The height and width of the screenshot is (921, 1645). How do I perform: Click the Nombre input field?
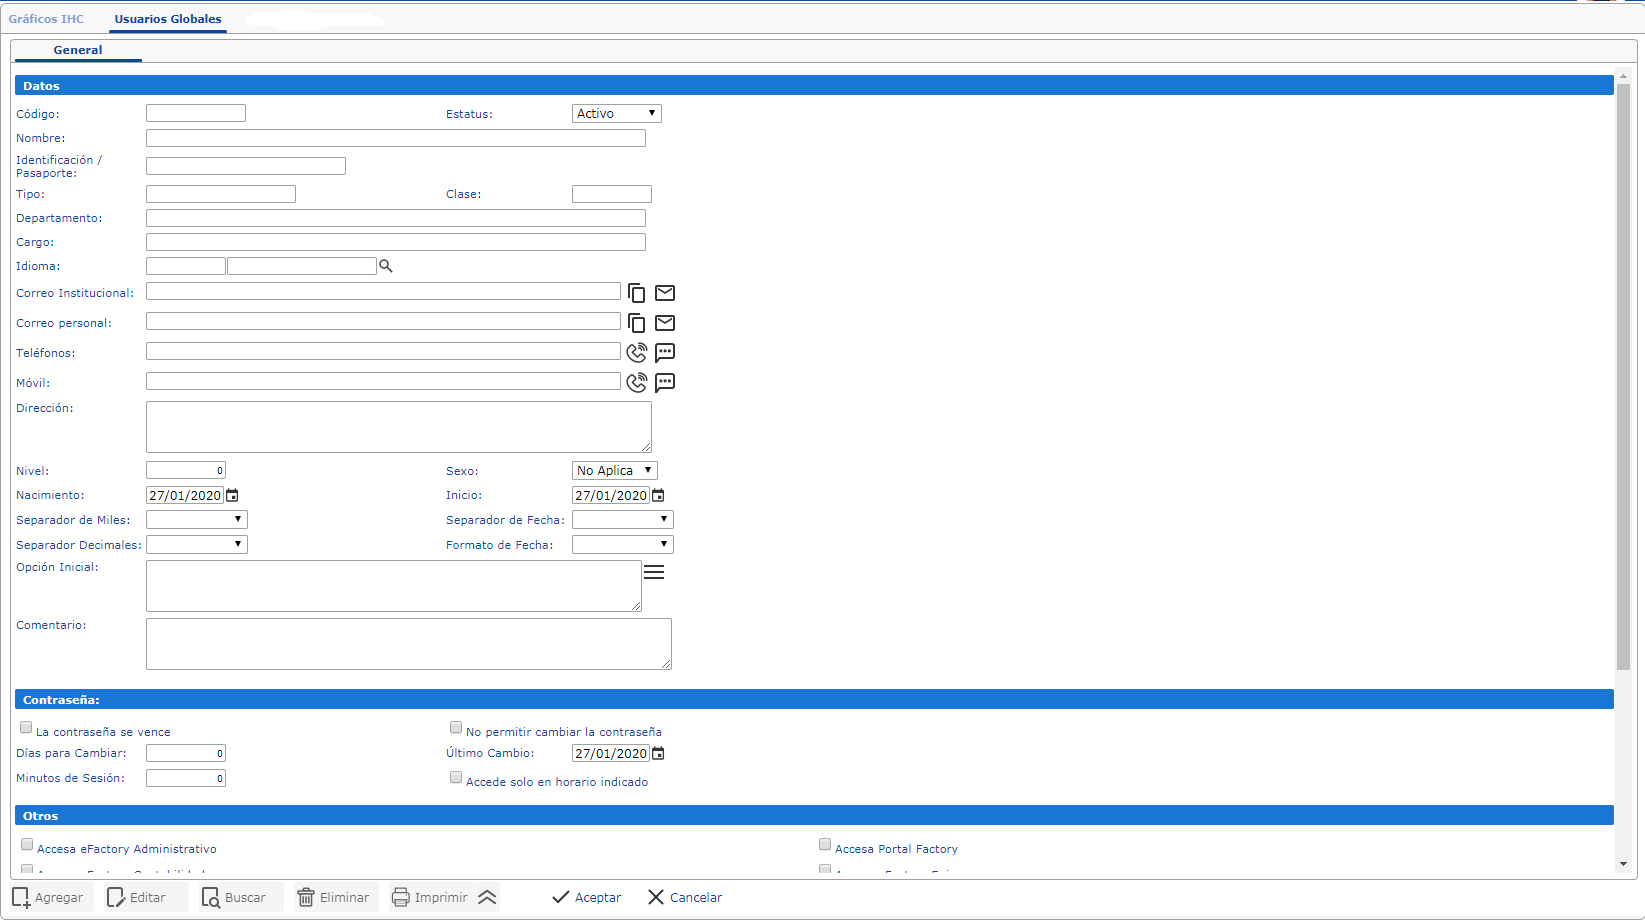pyautogui.click(x=395, y=138)
